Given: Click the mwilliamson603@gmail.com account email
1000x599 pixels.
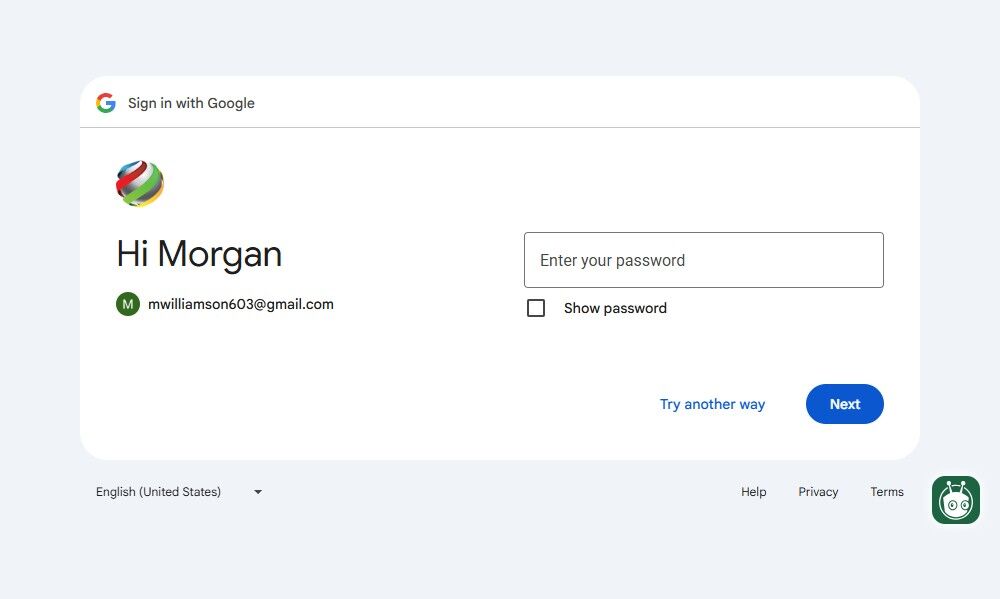Looking at the screenshot, I should tap(241, 304).
